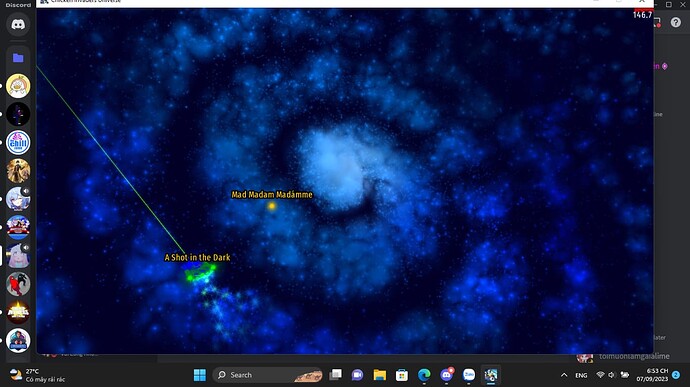Open the weather widget showing 27°C

pos(37,375)
